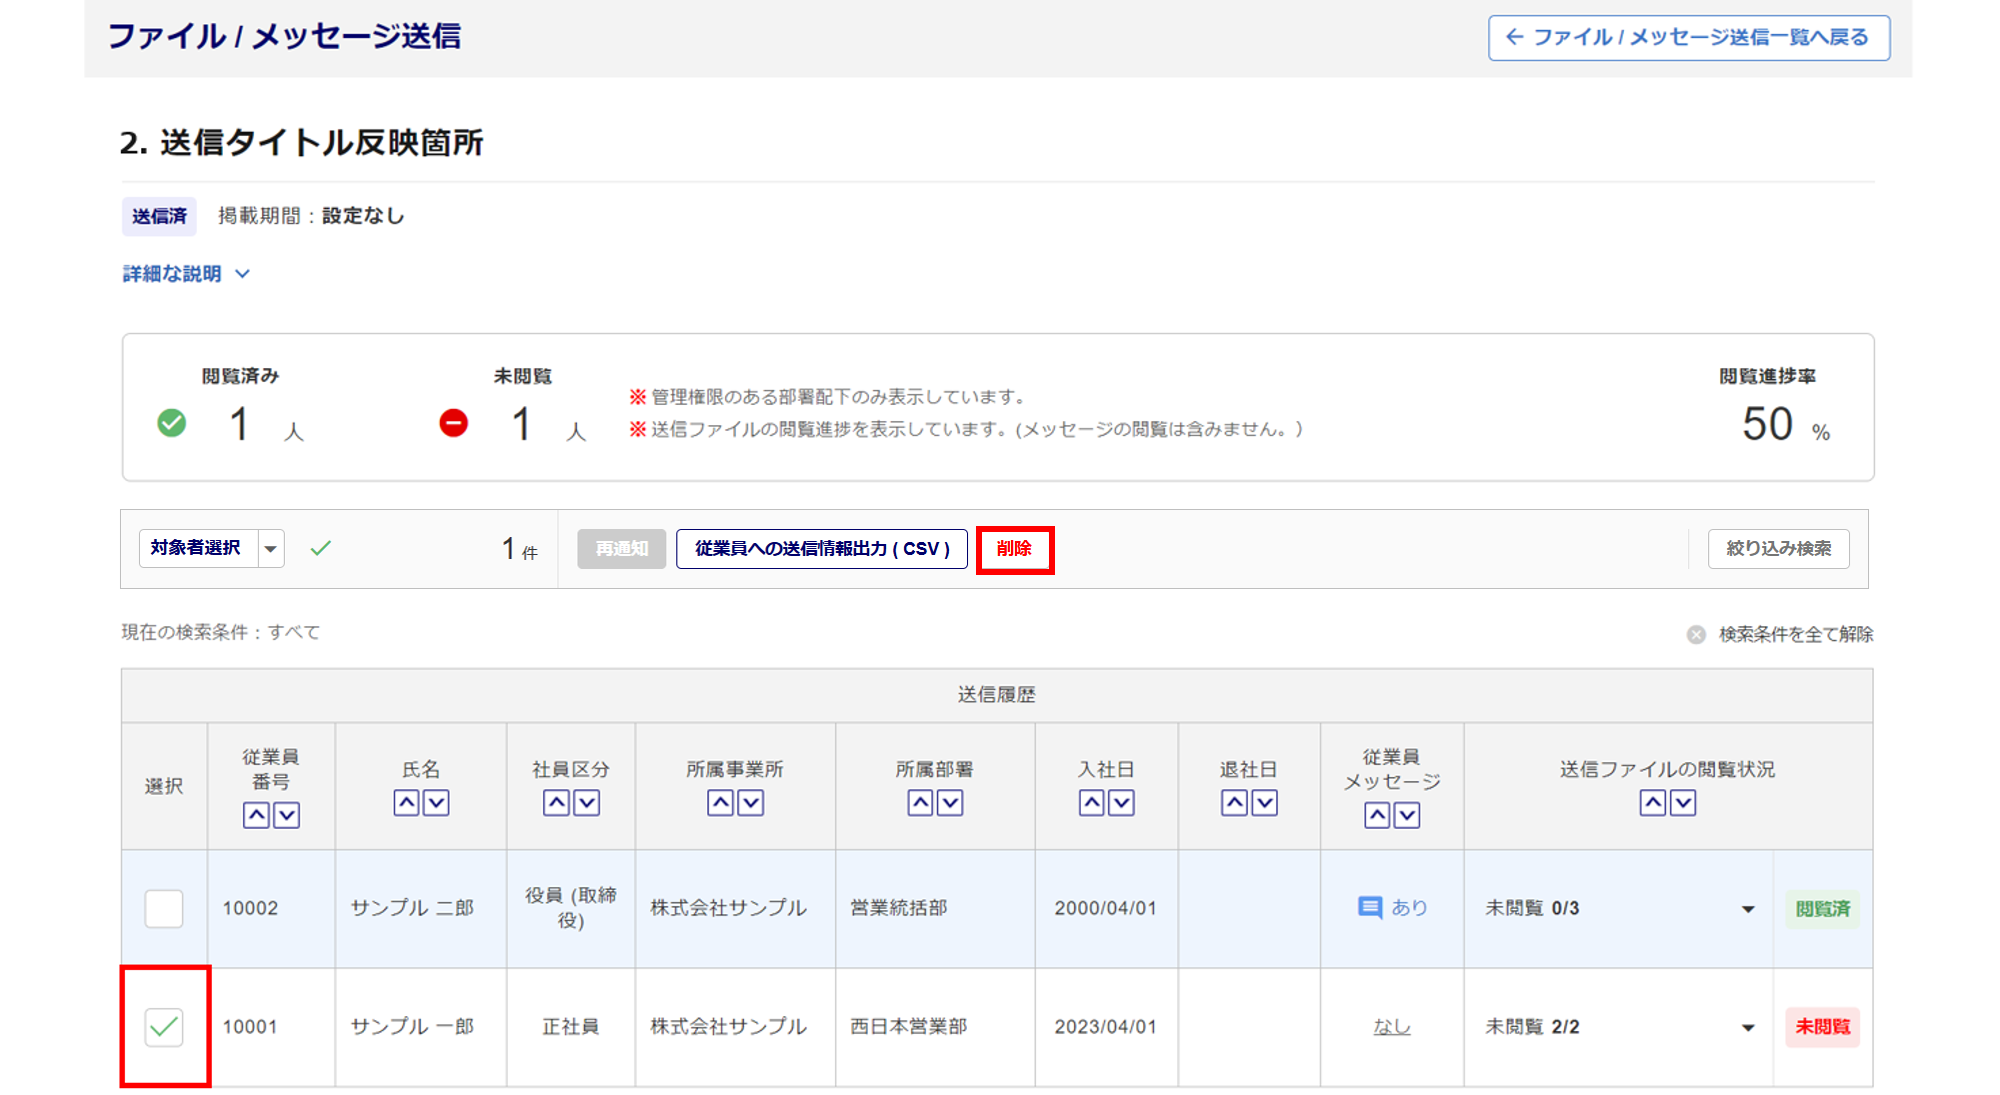Return to ファイル/メッセージ送信一覧 list

click(x=1688, y=38)
